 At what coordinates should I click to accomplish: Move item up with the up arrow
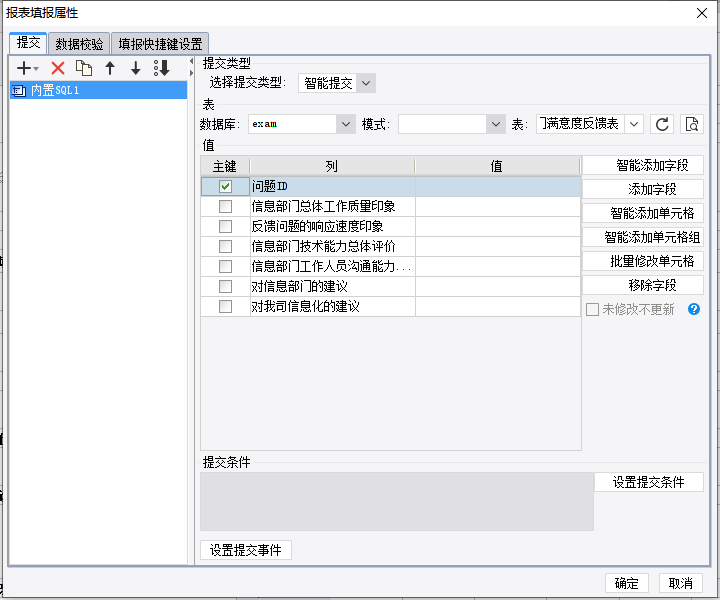click(110, 68)
